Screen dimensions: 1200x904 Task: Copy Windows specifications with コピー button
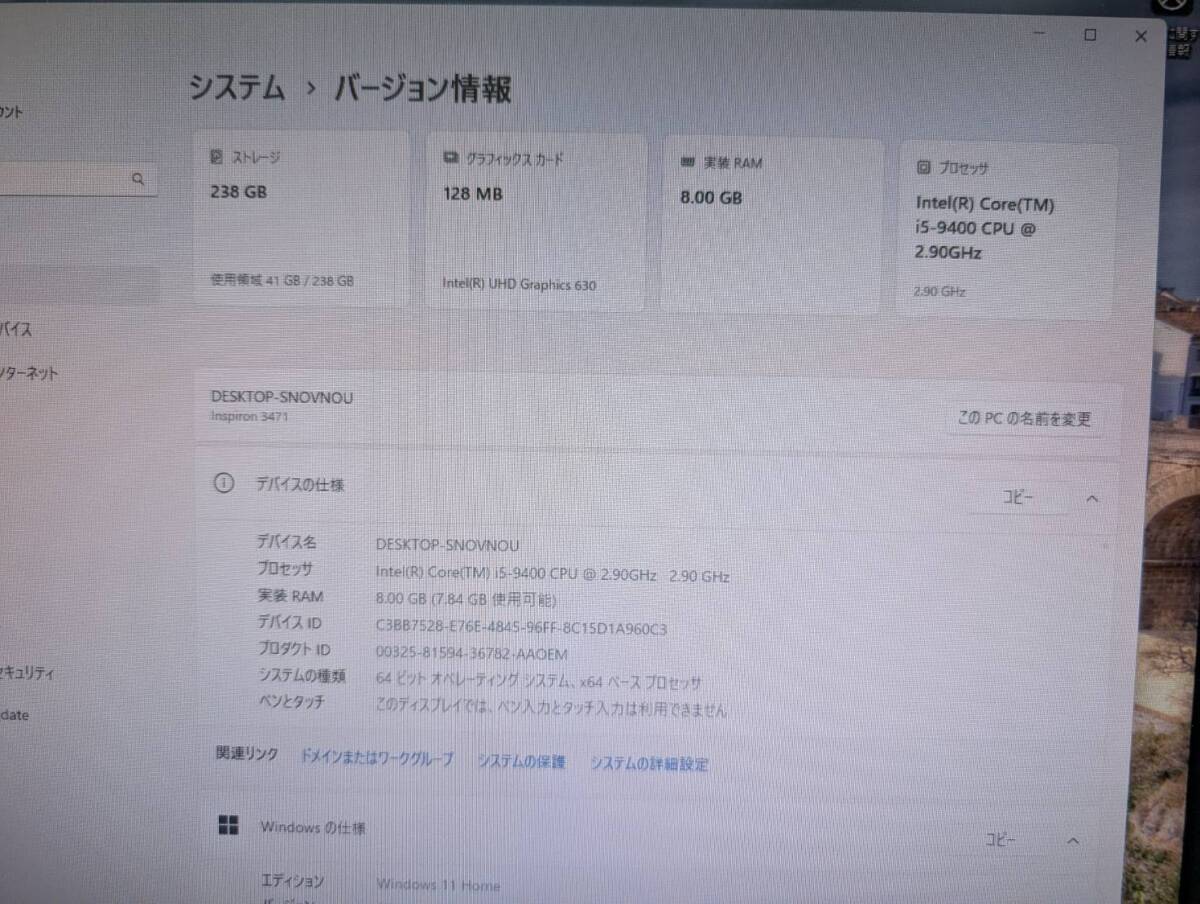(1001, 840)
